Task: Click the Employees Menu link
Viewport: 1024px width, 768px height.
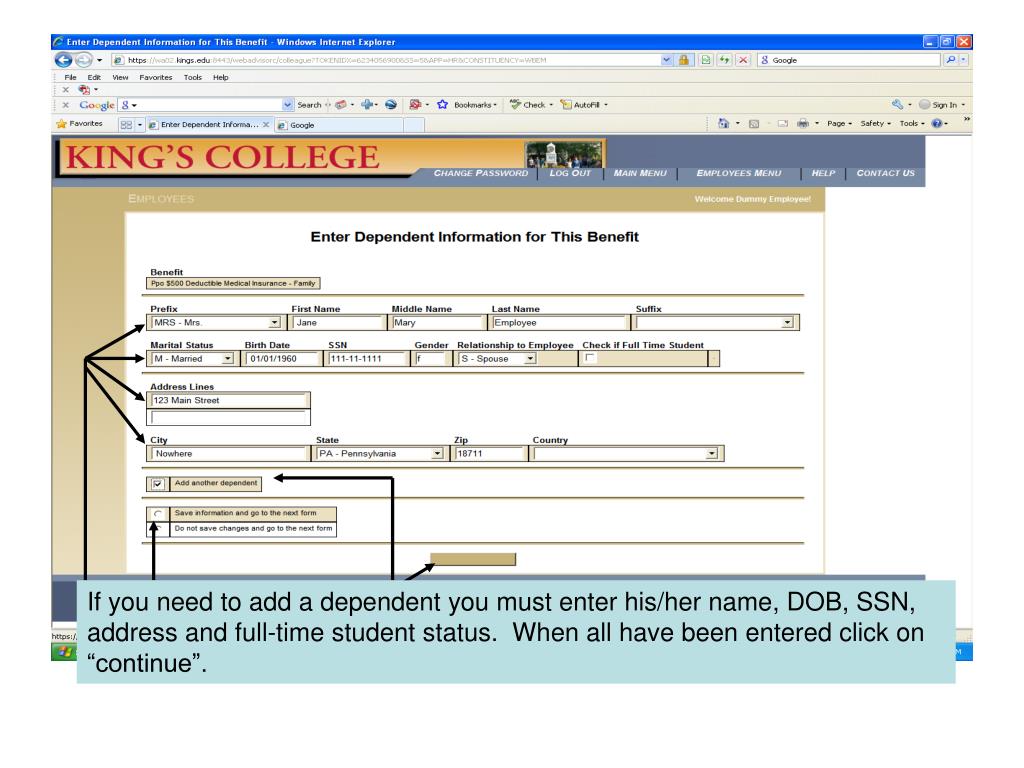Action: click(x=739, y=173)
